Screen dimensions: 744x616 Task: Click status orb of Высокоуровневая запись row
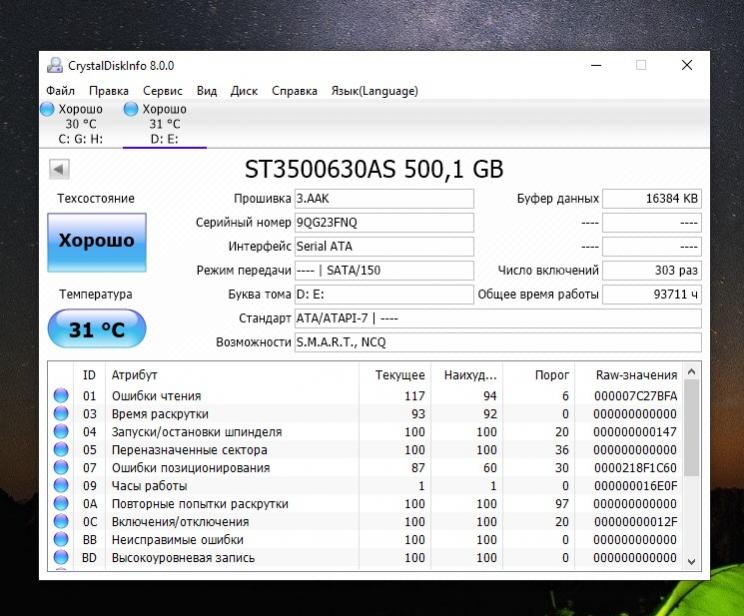[x=61, y=557]
